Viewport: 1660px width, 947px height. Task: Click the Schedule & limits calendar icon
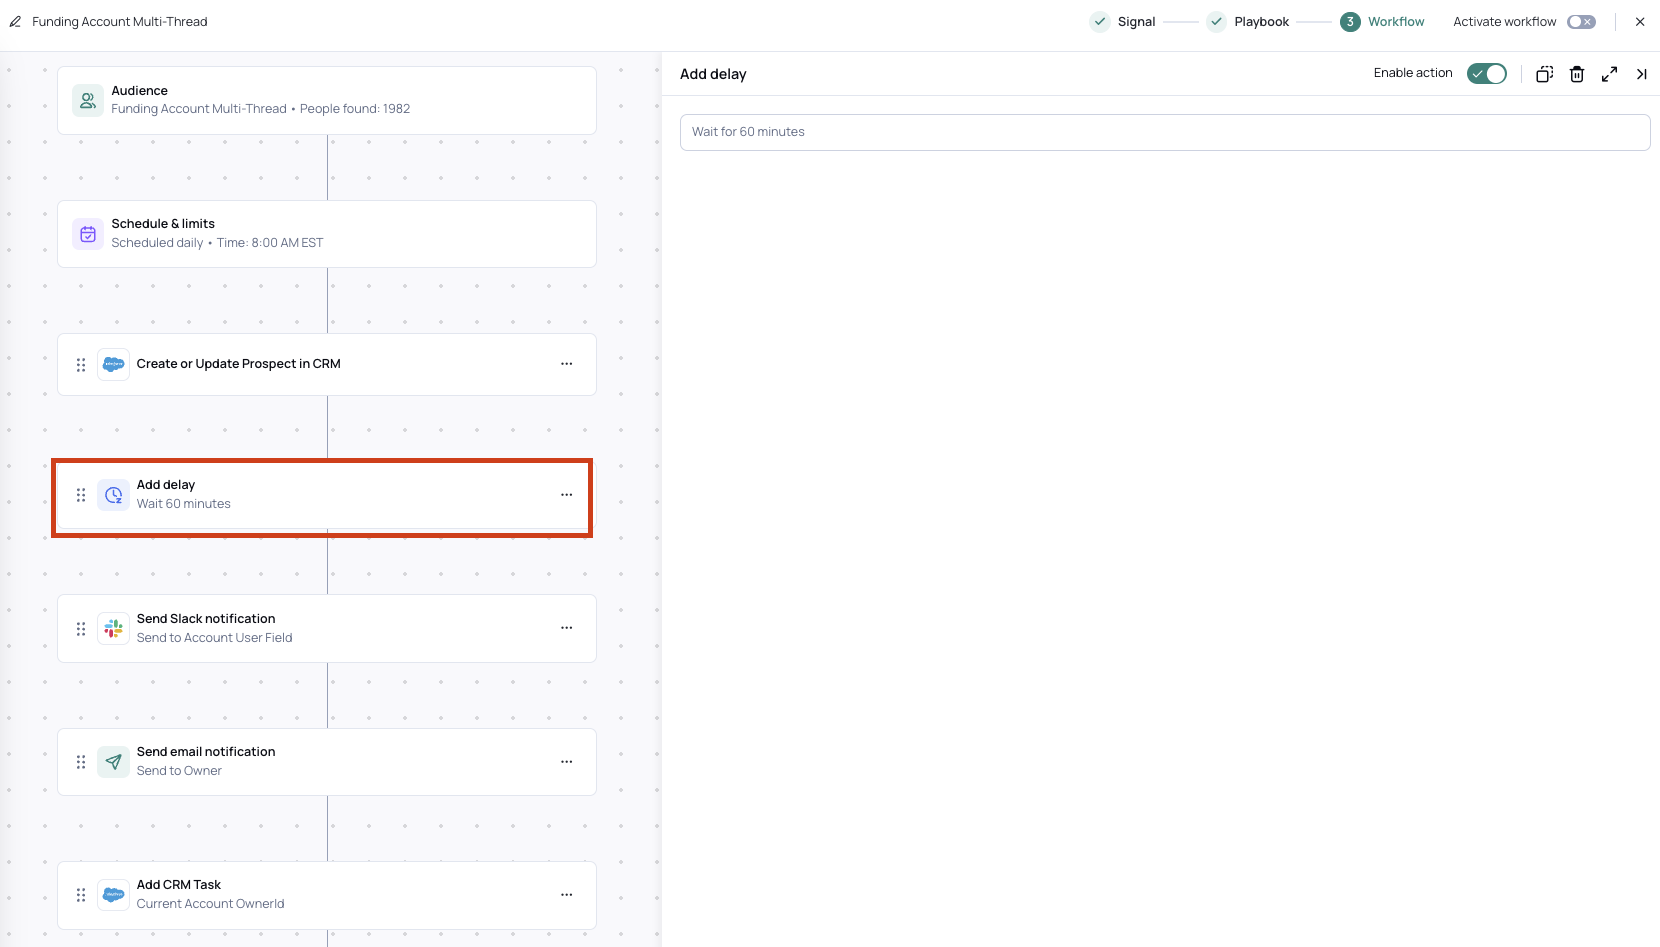click(x=88, y=234)
